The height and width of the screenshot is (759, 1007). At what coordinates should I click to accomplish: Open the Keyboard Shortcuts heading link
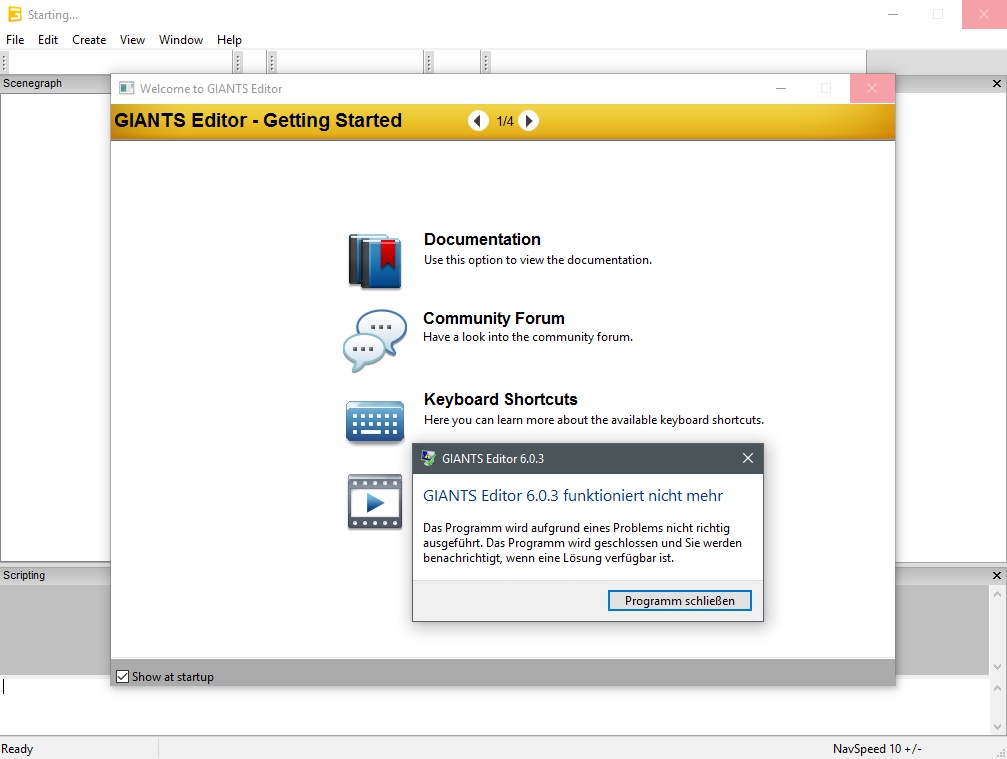(501, 399)
